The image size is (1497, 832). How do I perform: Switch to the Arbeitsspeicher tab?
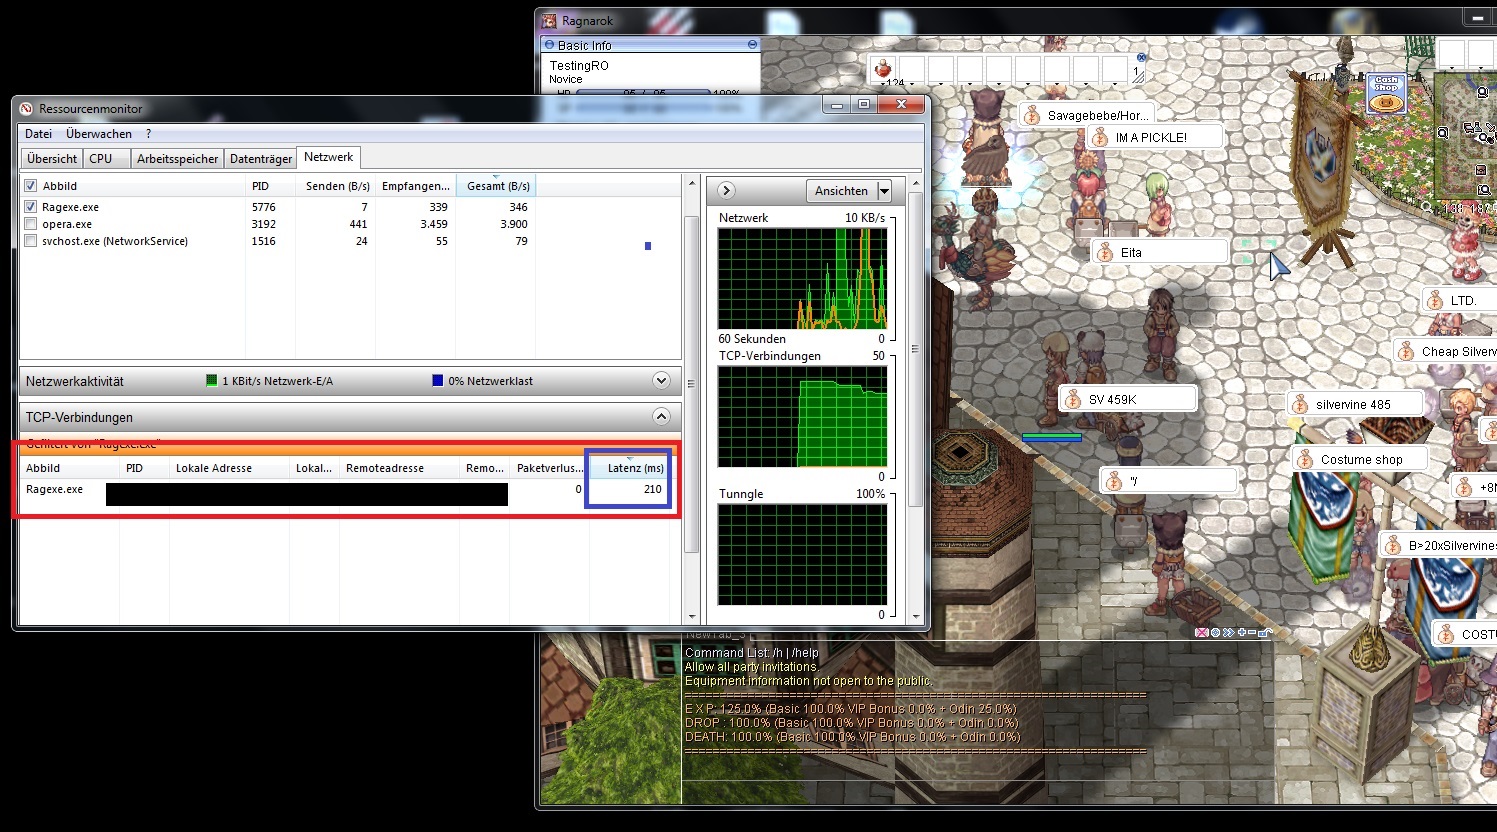[177, 159]
